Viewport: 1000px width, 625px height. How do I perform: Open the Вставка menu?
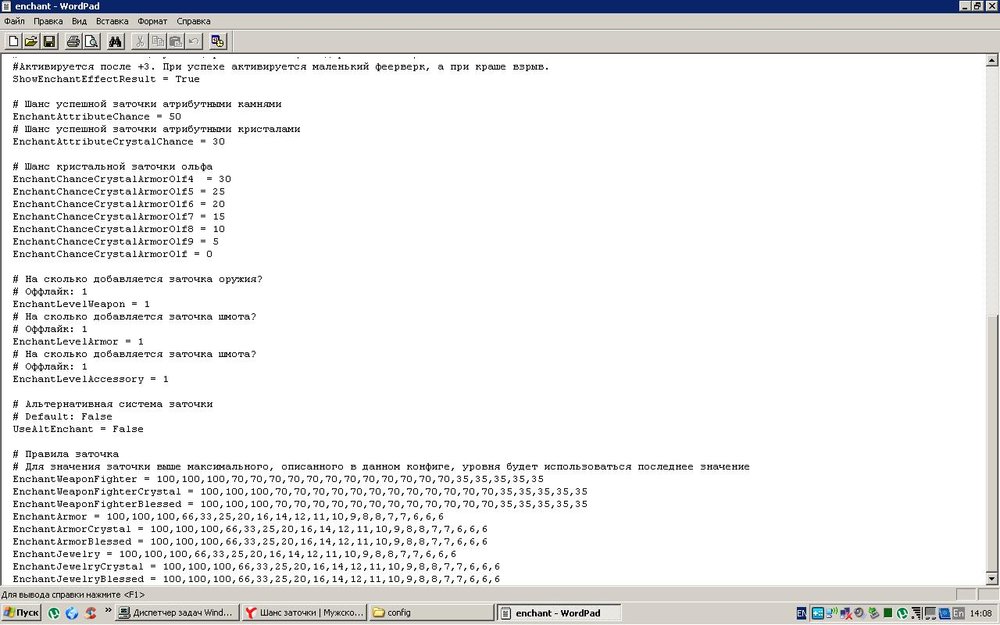tap(112, 20)
